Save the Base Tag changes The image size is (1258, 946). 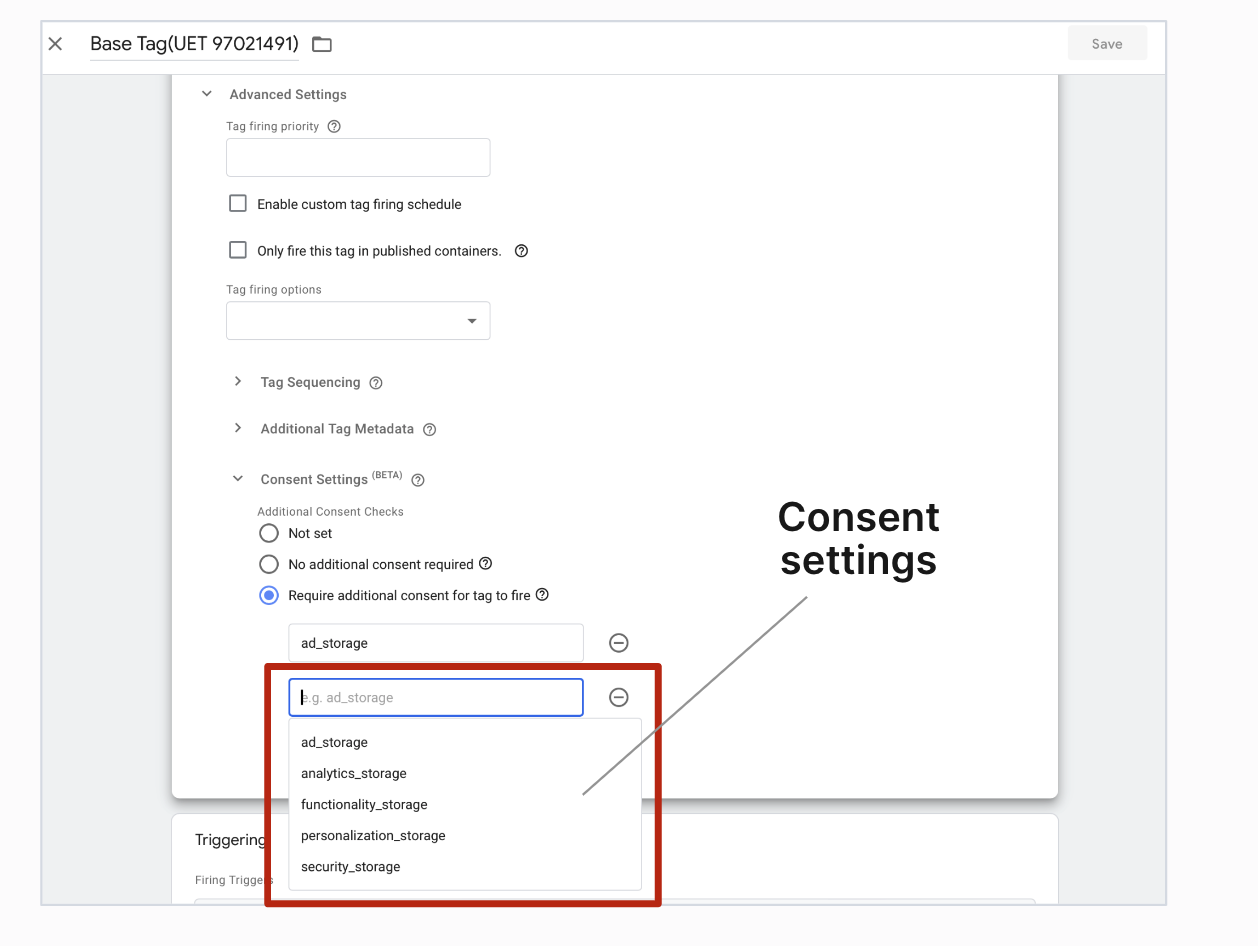pyautogui.click(x=1106, y=43)
